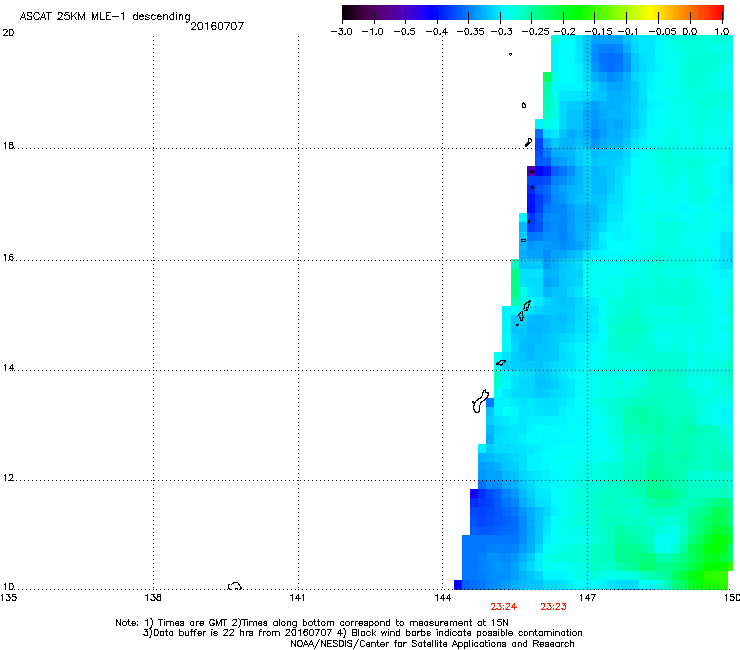Click longitude axis label 138
Viewport: 740px width, 650px height.
click(x=153, y=598)
